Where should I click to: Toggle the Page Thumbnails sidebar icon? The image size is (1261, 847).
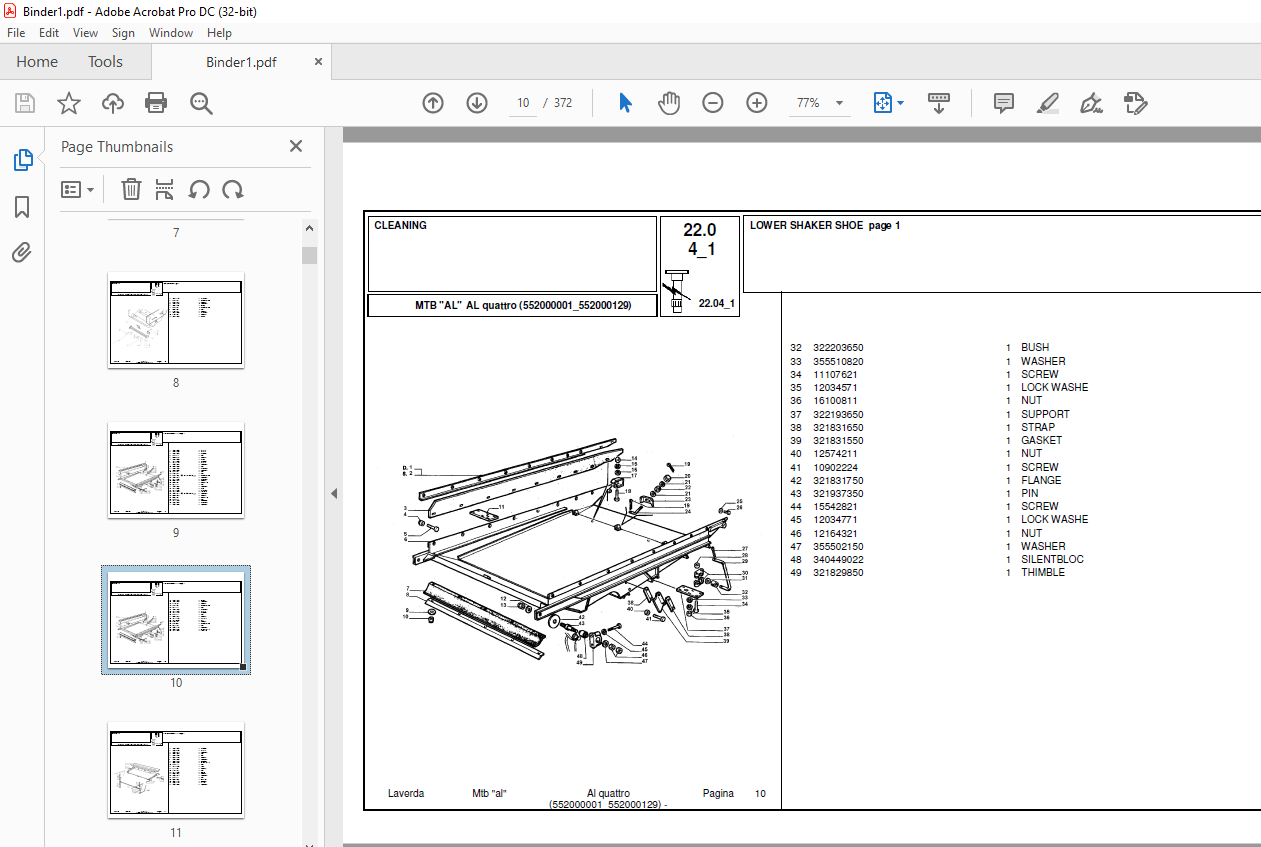point(22,160)
